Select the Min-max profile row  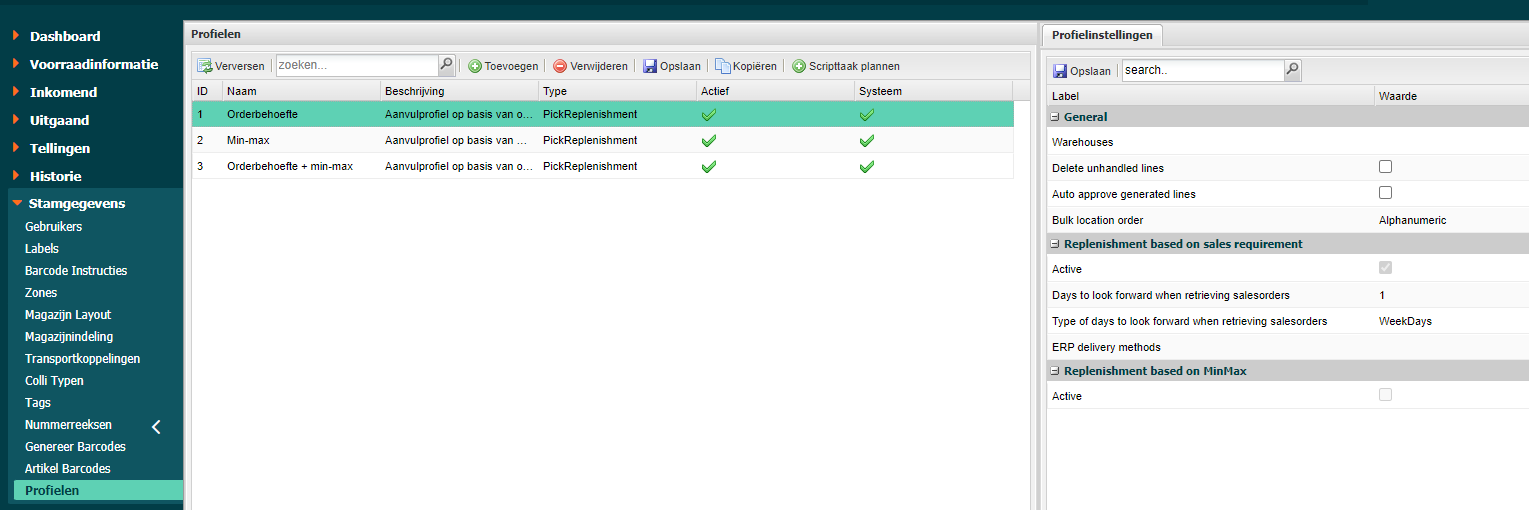(248, 141)
